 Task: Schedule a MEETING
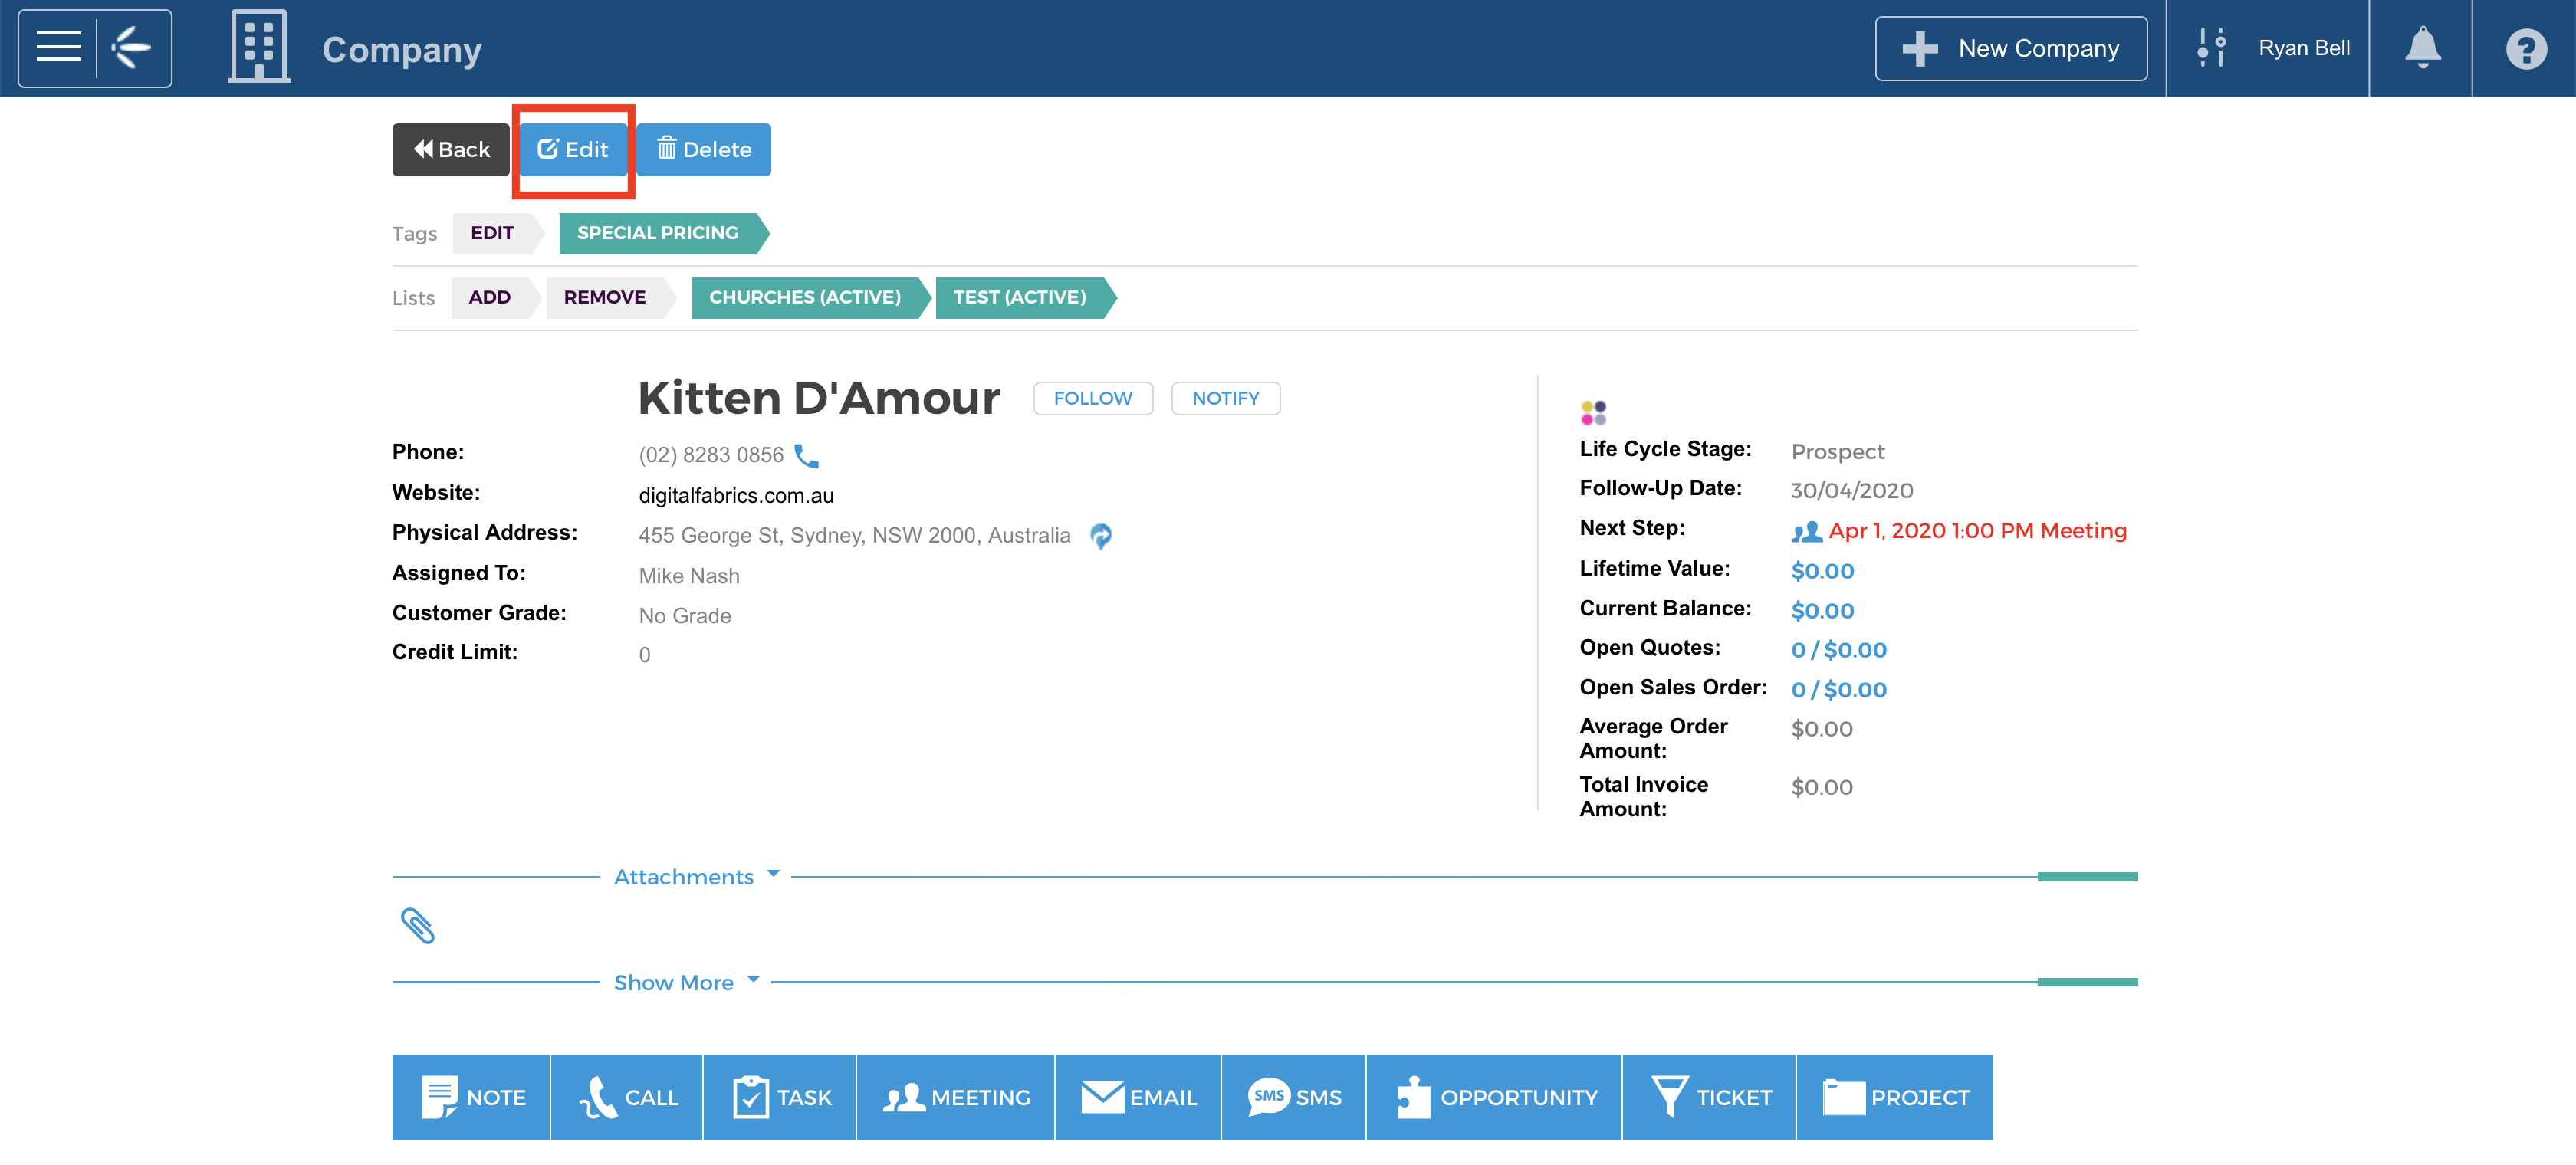pyautogui.click(x=955, y=1097)
